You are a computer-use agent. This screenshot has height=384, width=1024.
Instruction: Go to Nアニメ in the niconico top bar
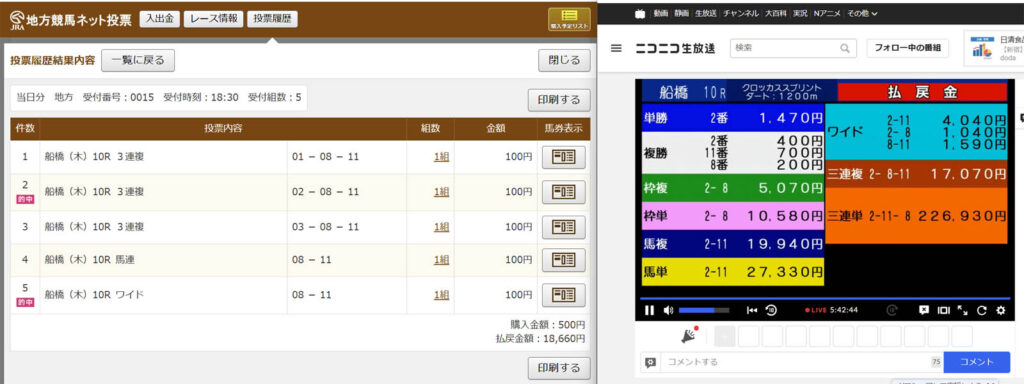pos(827,13)
